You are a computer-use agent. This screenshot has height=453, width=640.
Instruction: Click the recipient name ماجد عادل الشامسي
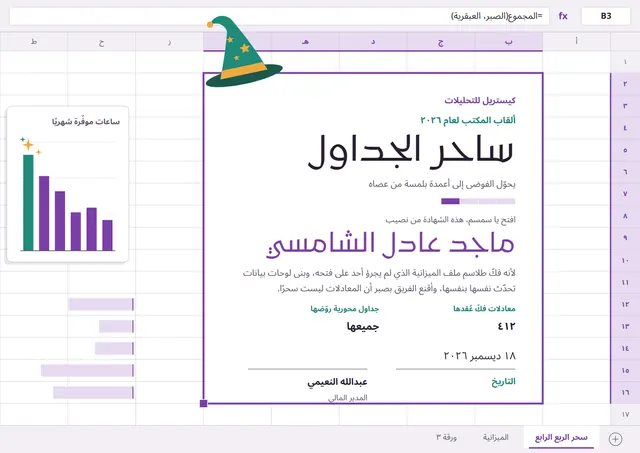click(x=390, y=245)
